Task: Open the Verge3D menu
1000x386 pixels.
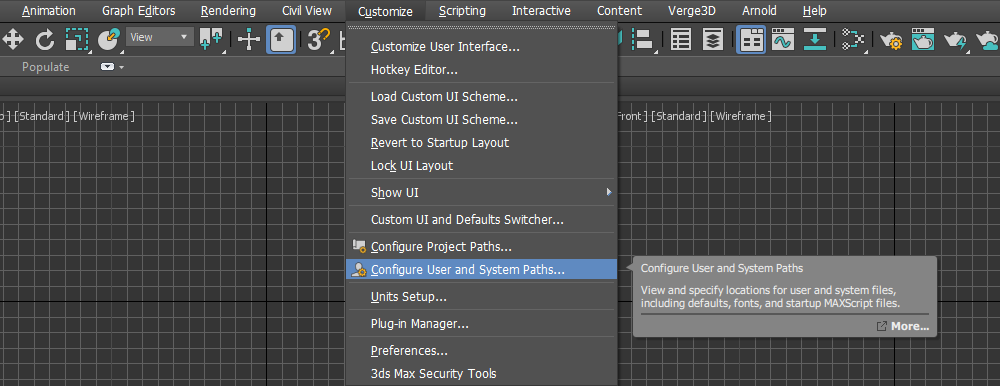Action: click(x=692, y=11)
